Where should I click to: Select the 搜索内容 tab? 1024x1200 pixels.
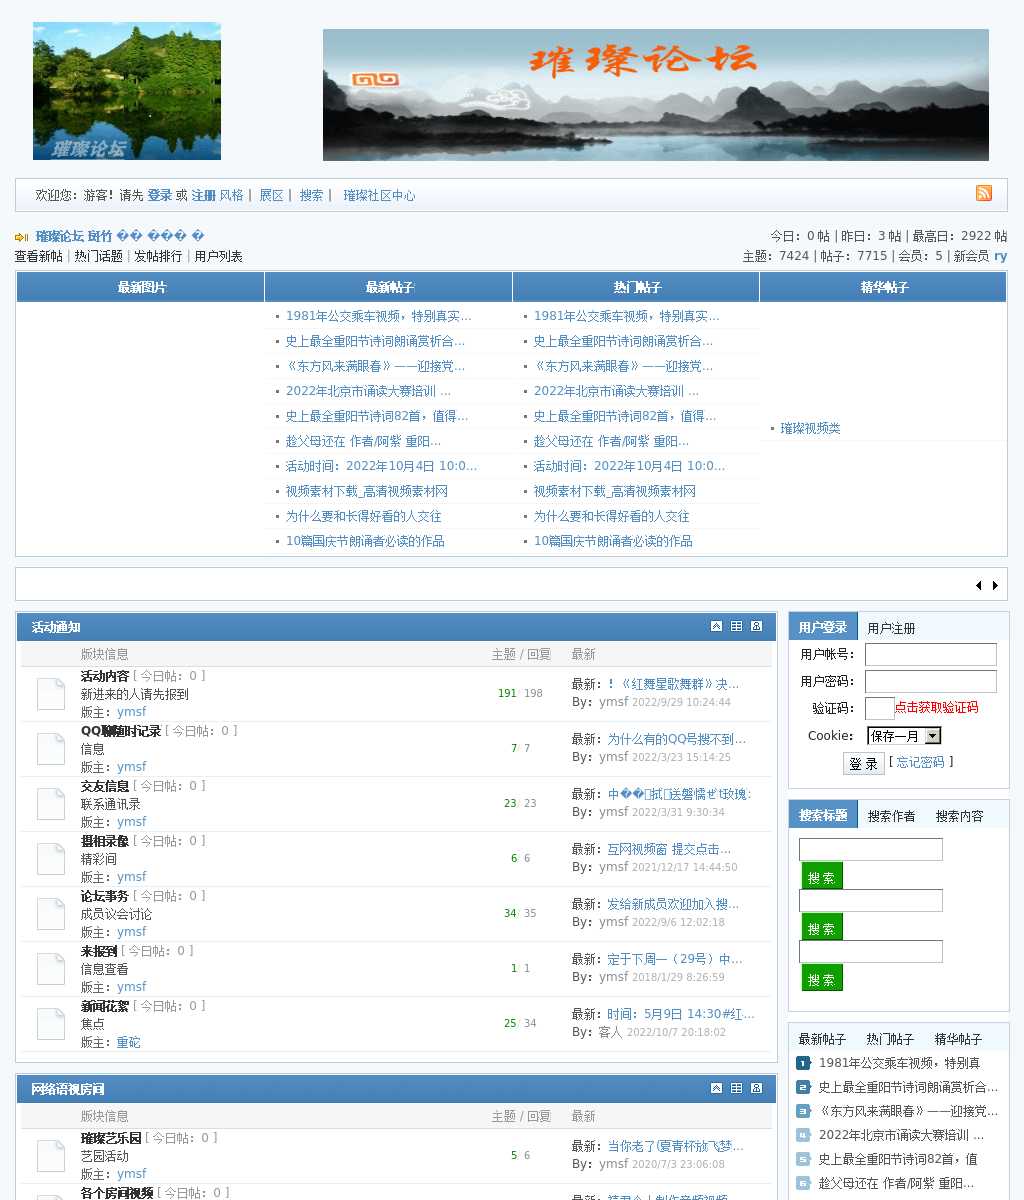tap(959, 816)
